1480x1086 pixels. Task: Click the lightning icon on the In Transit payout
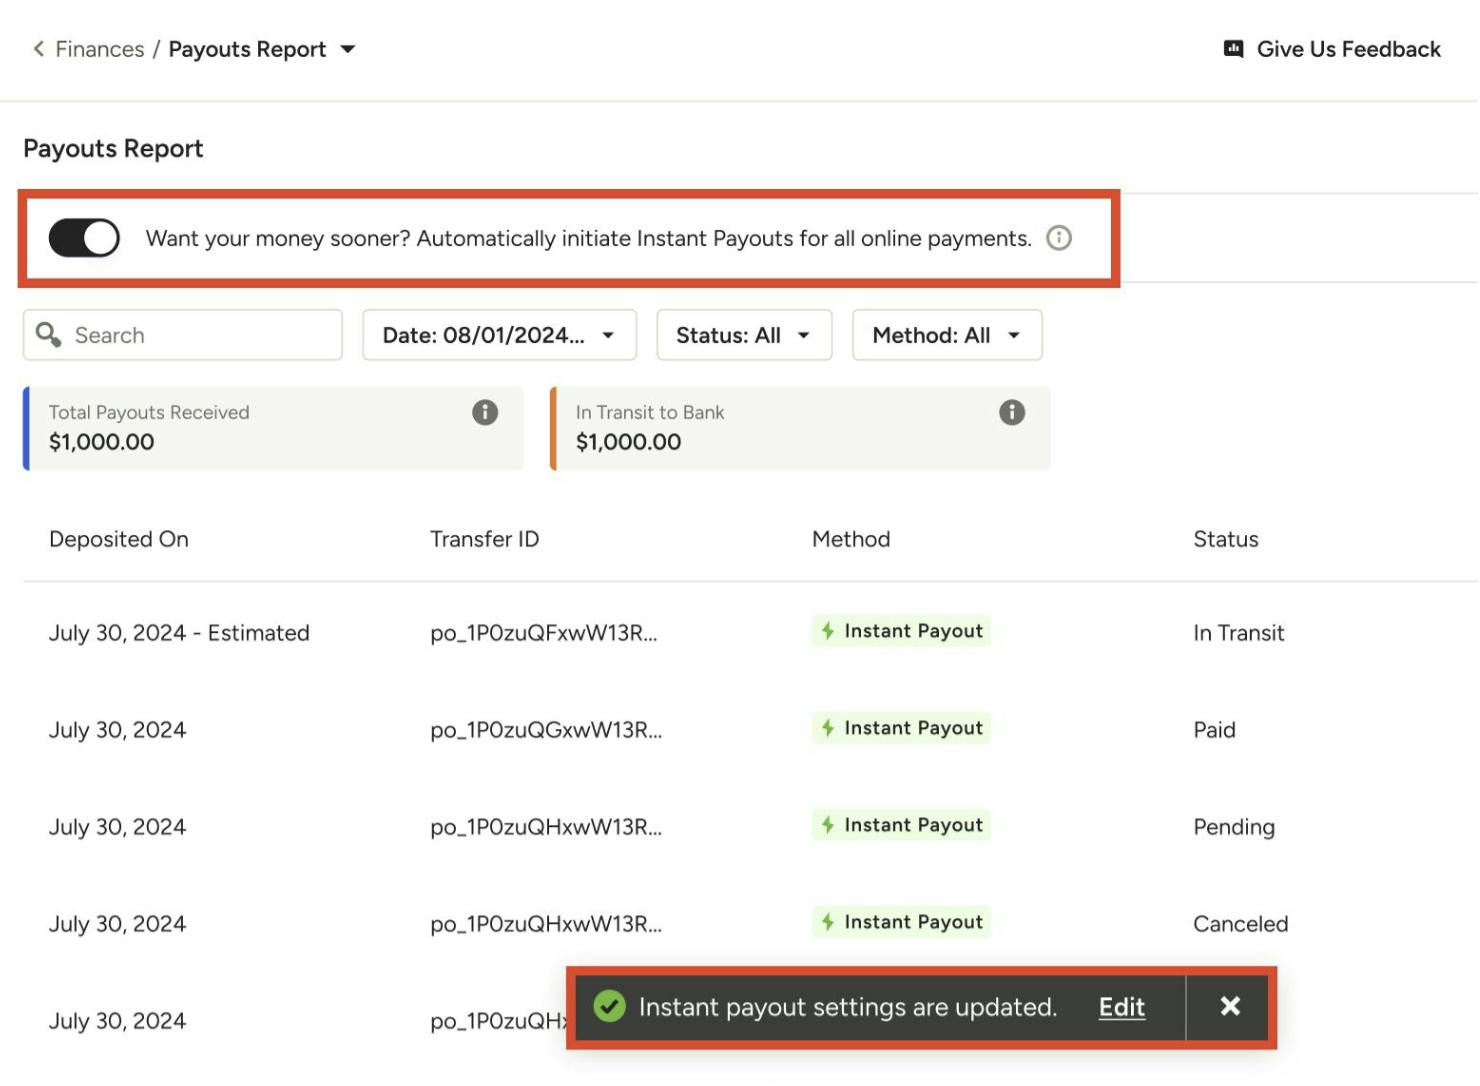click(x=828, y=631)
